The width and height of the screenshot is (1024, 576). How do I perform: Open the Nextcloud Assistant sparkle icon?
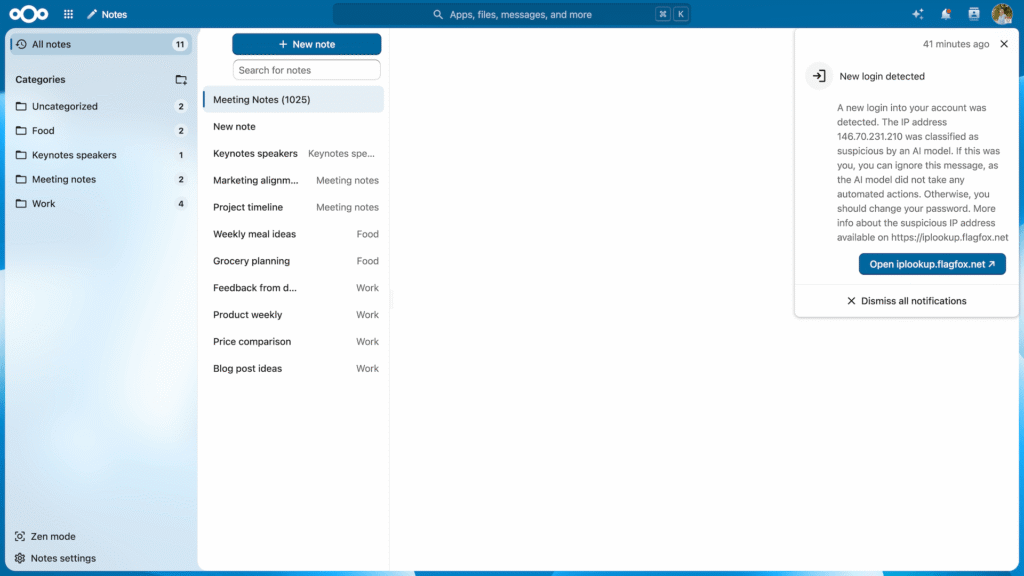(918, 14)
